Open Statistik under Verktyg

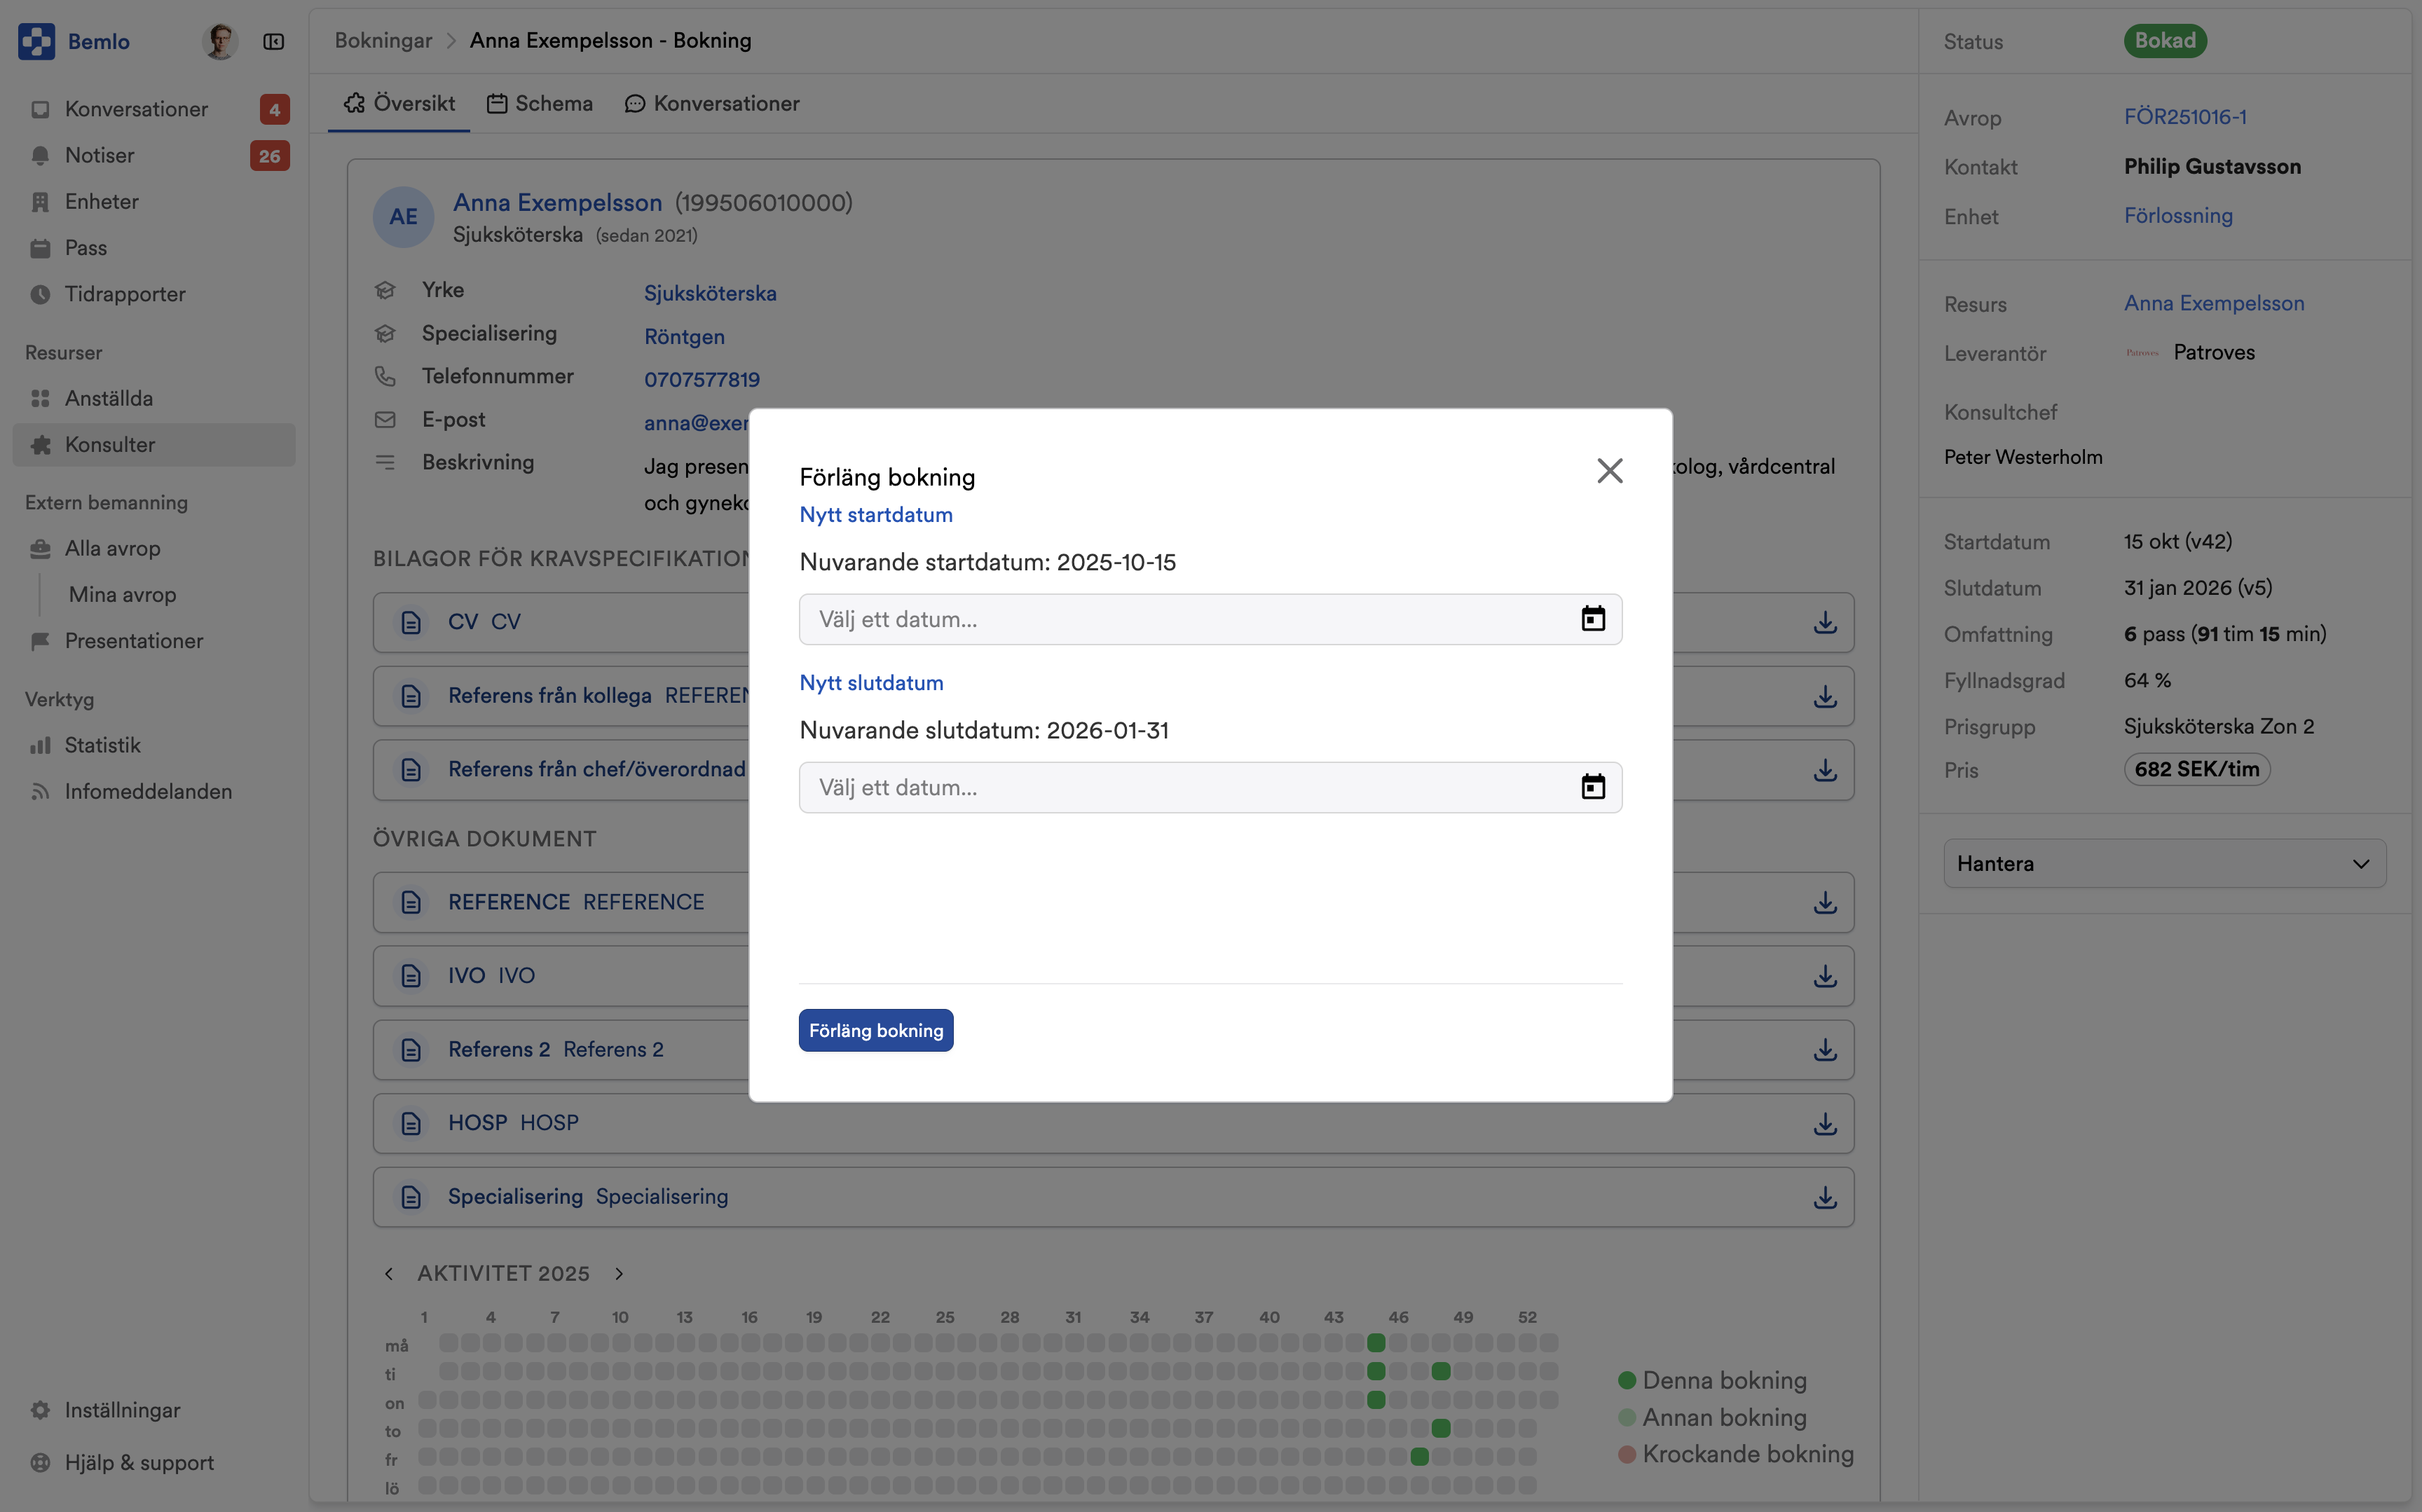(154, 745)
